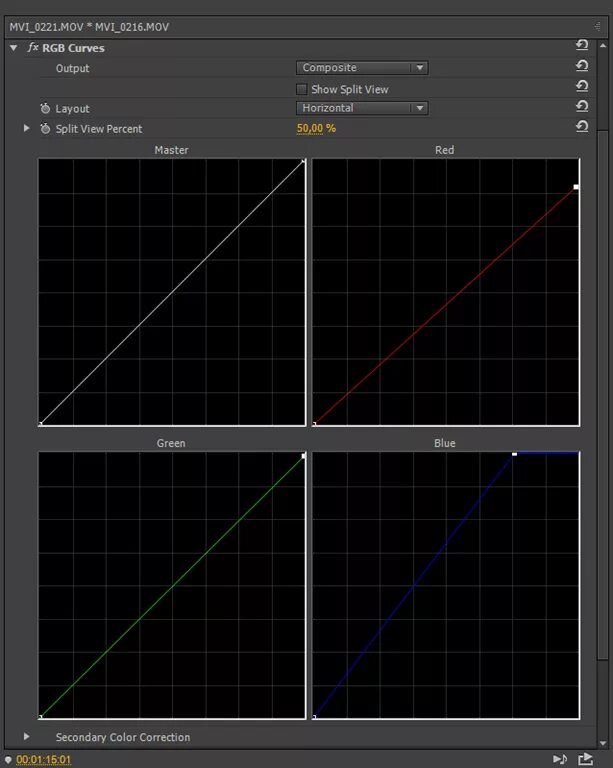
Task: Click the Split View Percent value 50,00 %
Action: tap(316, 128)
